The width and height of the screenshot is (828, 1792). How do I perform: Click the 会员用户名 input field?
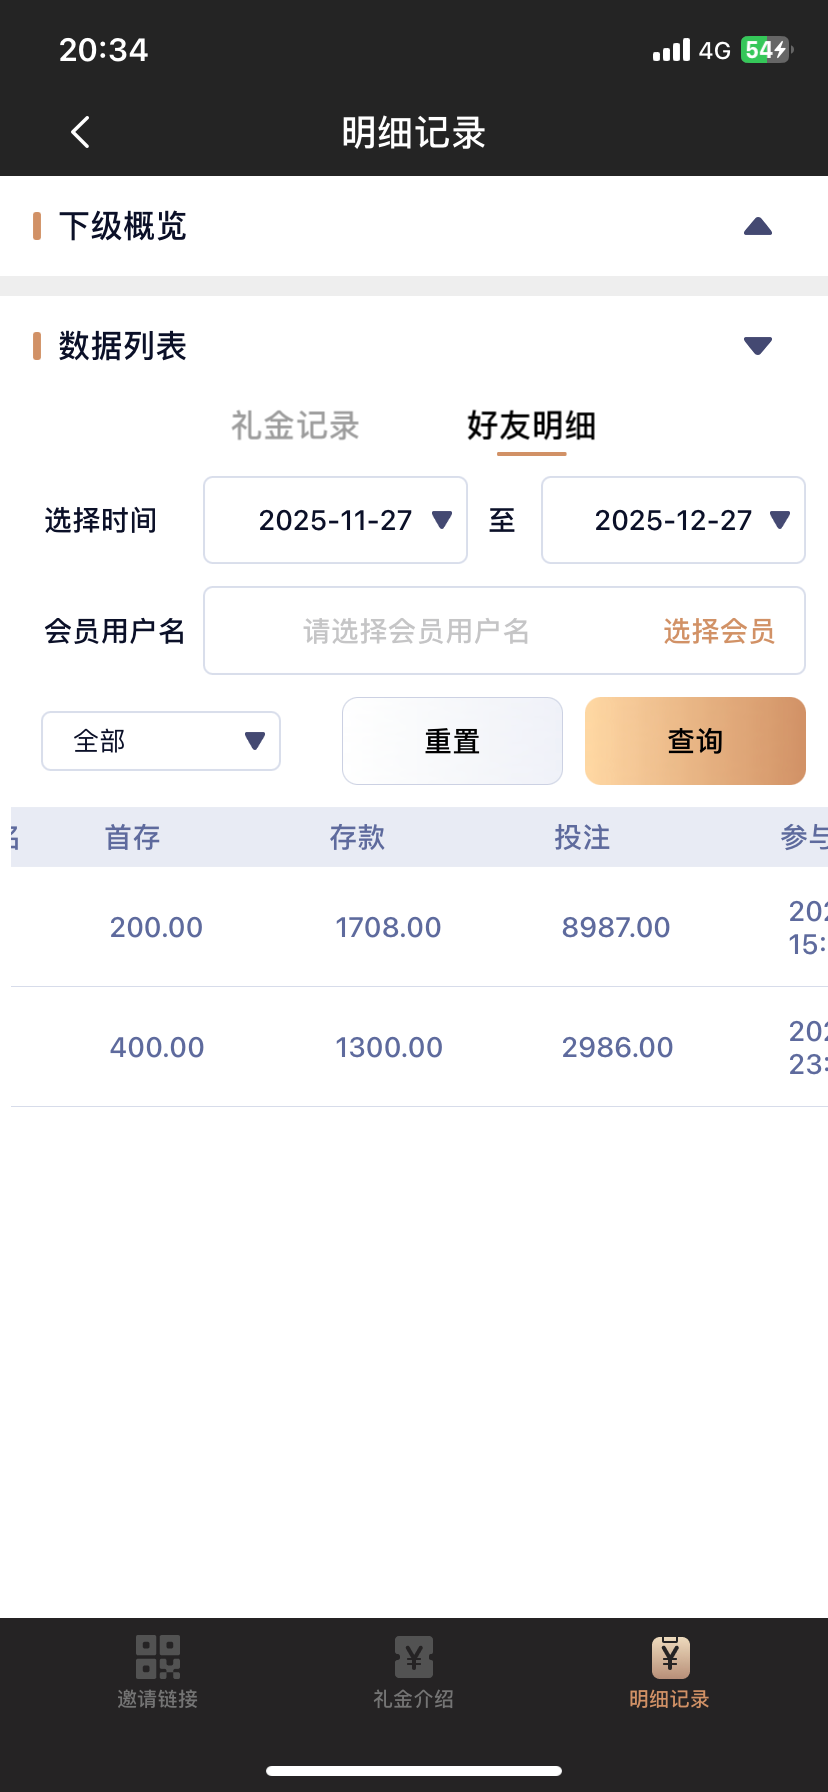(416, 631)
